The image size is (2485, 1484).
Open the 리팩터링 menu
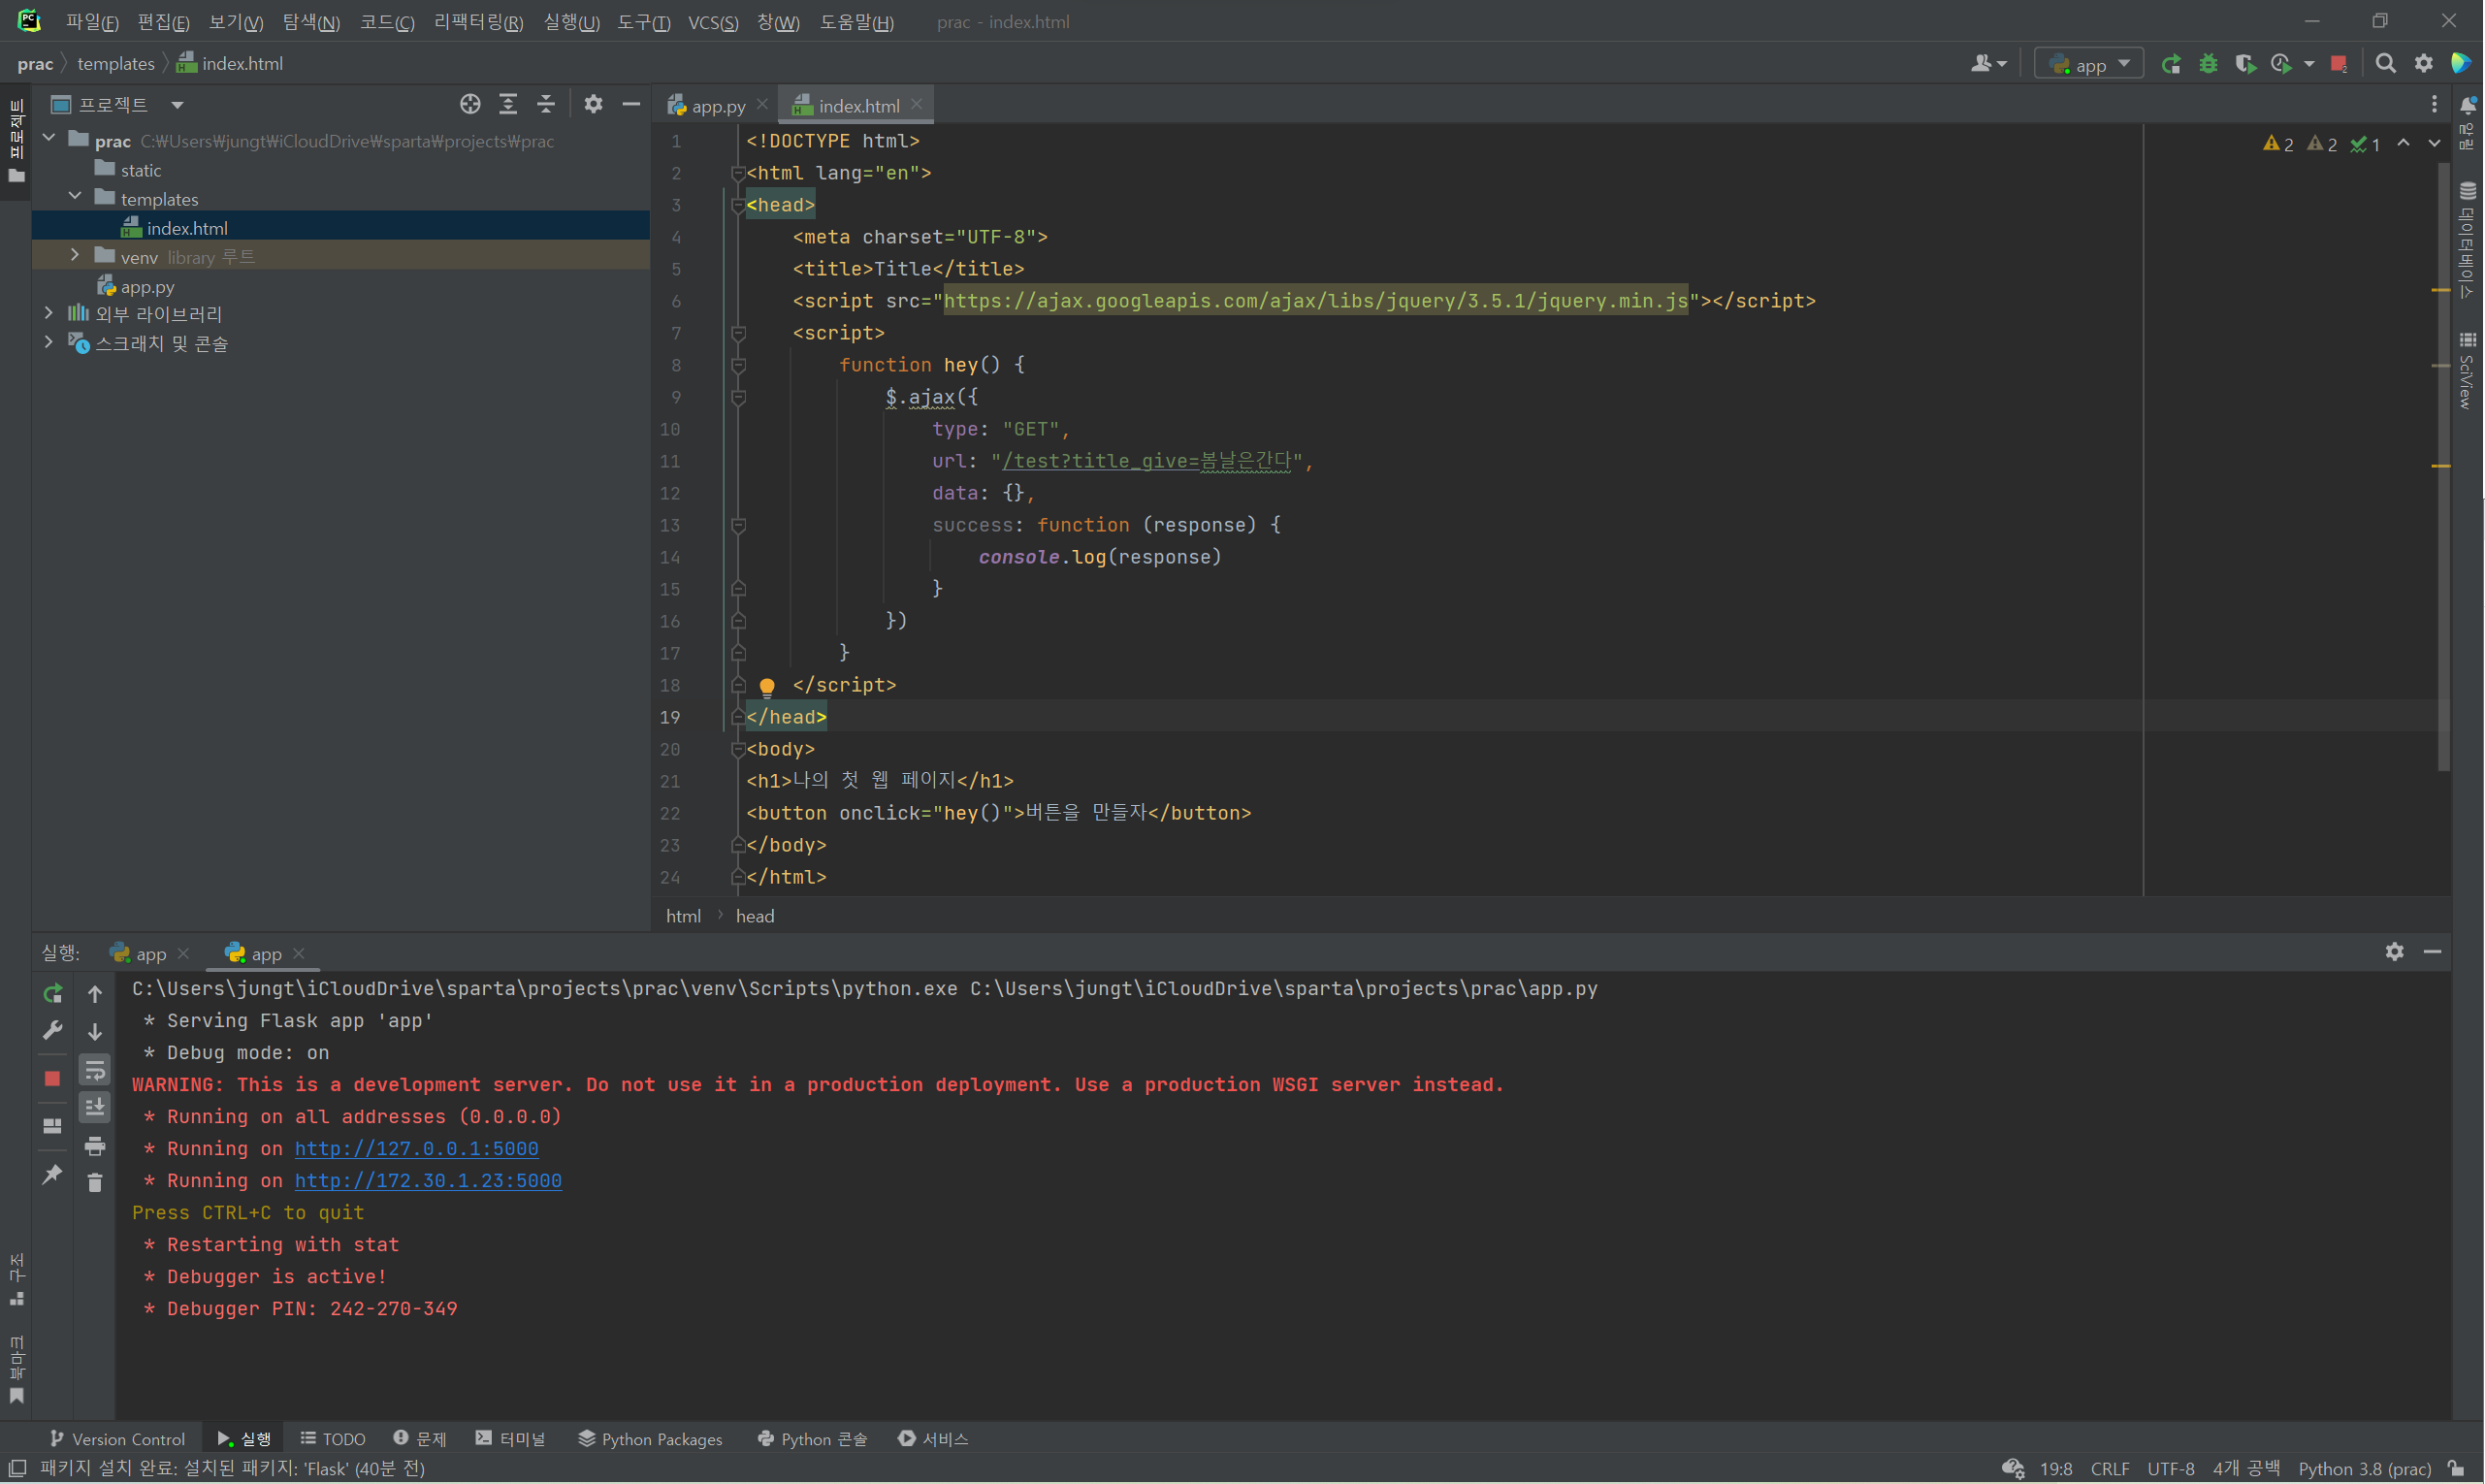pos(478,22)
